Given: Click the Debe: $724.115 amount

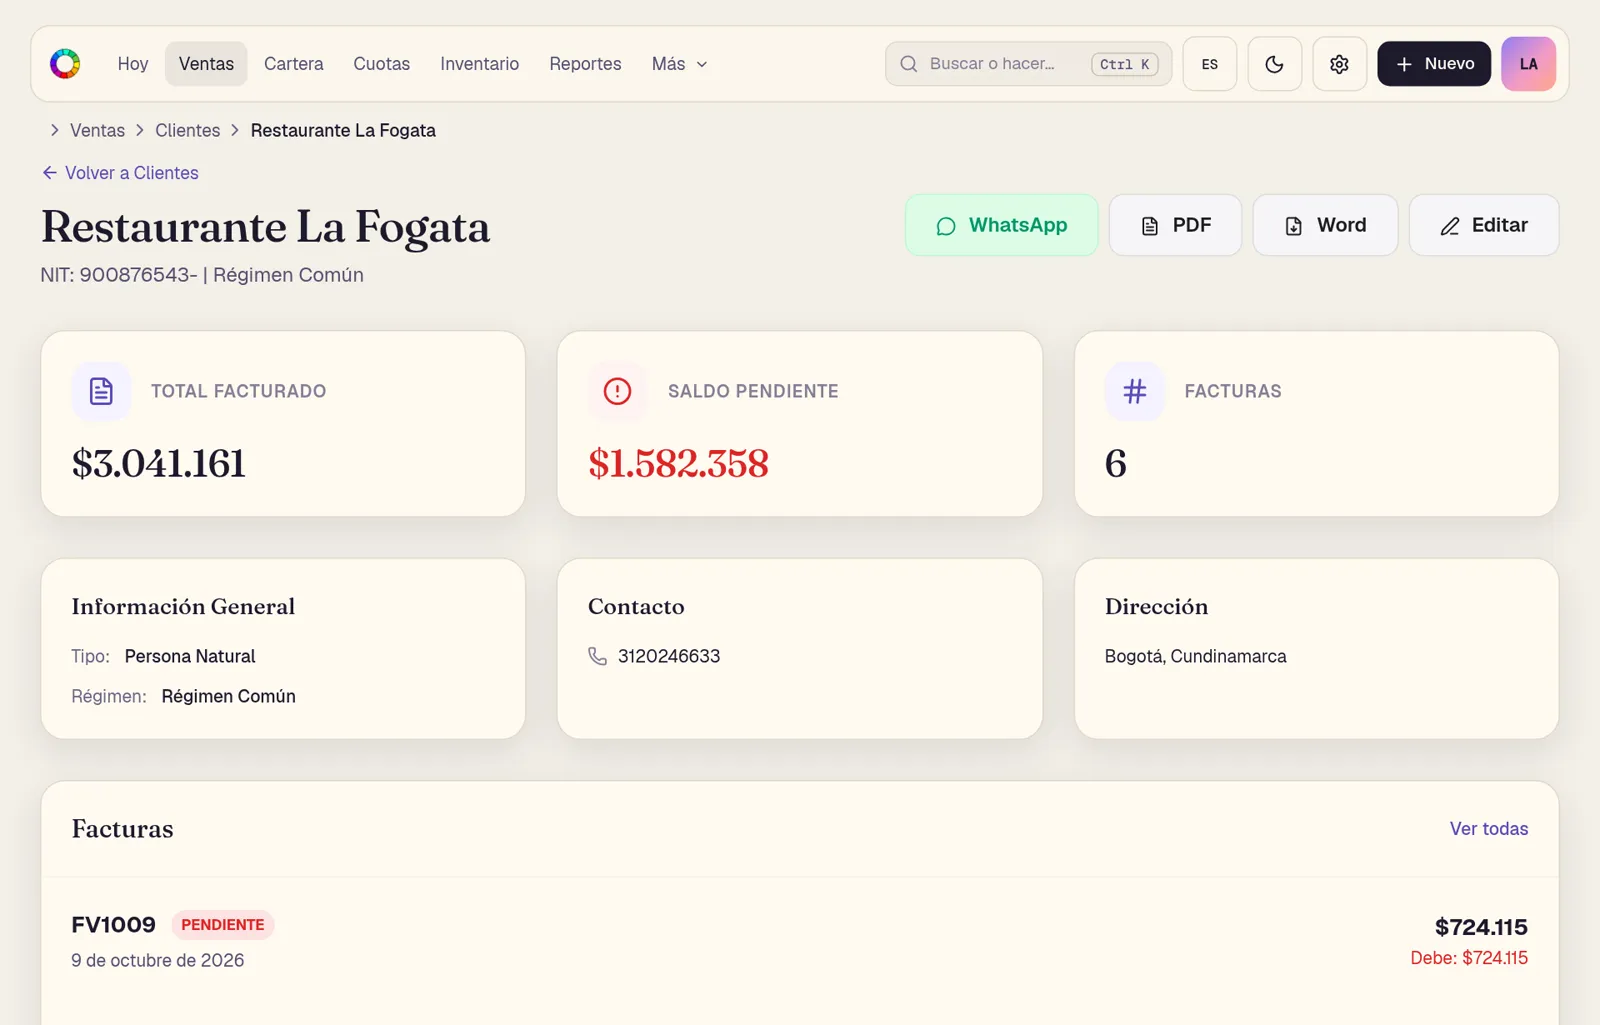Looking at the screenshot, I should pyautogui.click(x=1469, y=958).
